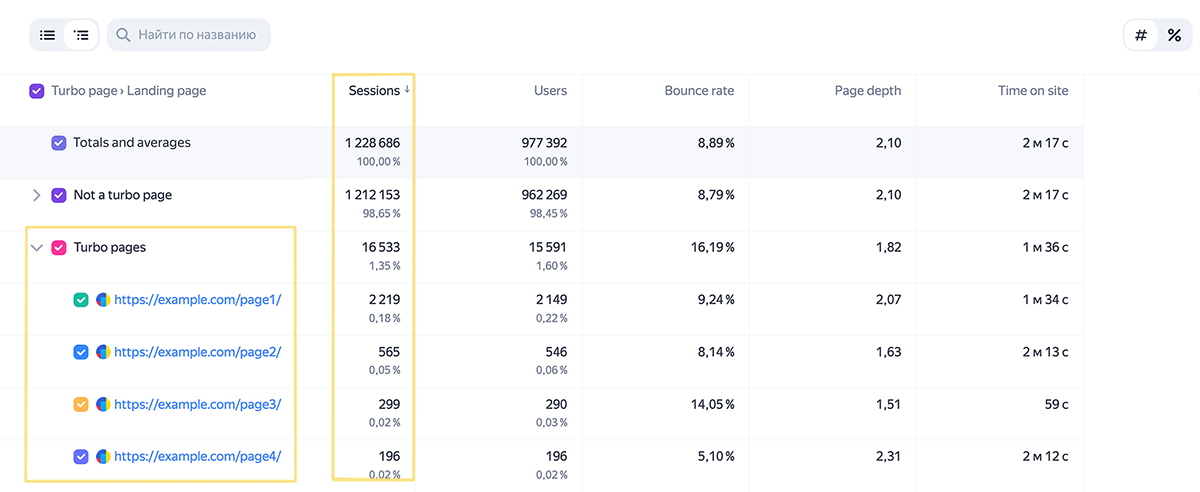This screenshot has height=492, width=1200.
Task: Toggle the header Turbo page checkbox
Action: [37, 91]
